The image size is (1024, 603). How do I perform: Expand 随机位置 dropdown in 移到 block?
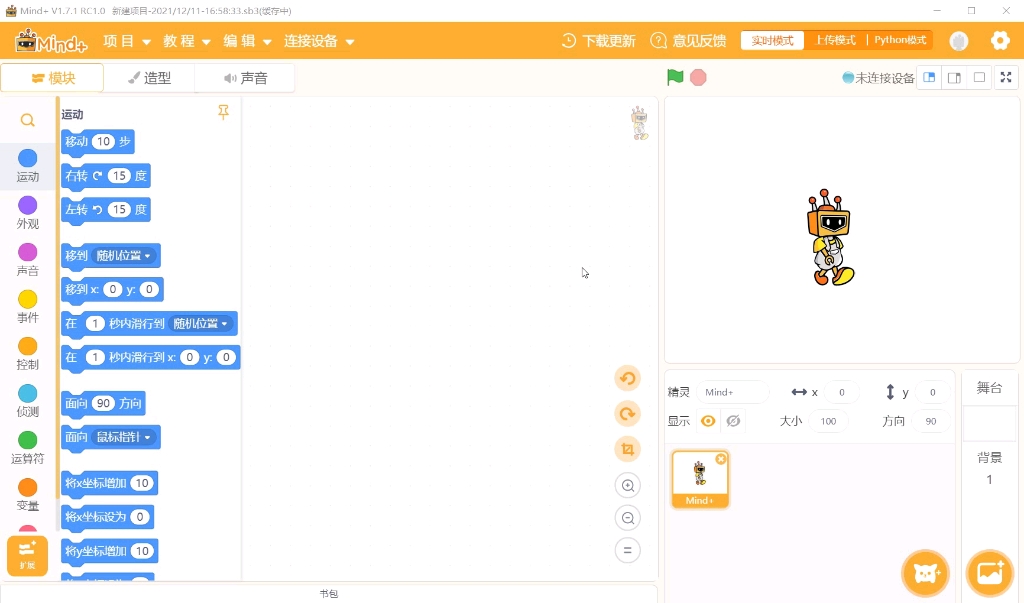coord(123,255)
